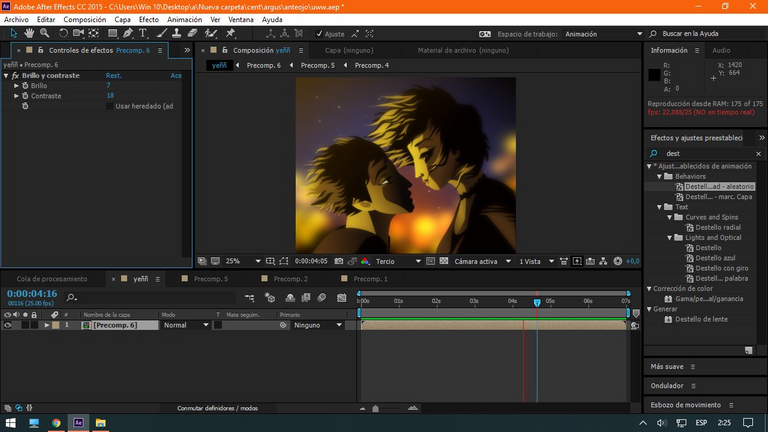768x432 pixels.
Task: Select the Puppet Pin tool
Action: pyautogui.click(x=230, y=33)
